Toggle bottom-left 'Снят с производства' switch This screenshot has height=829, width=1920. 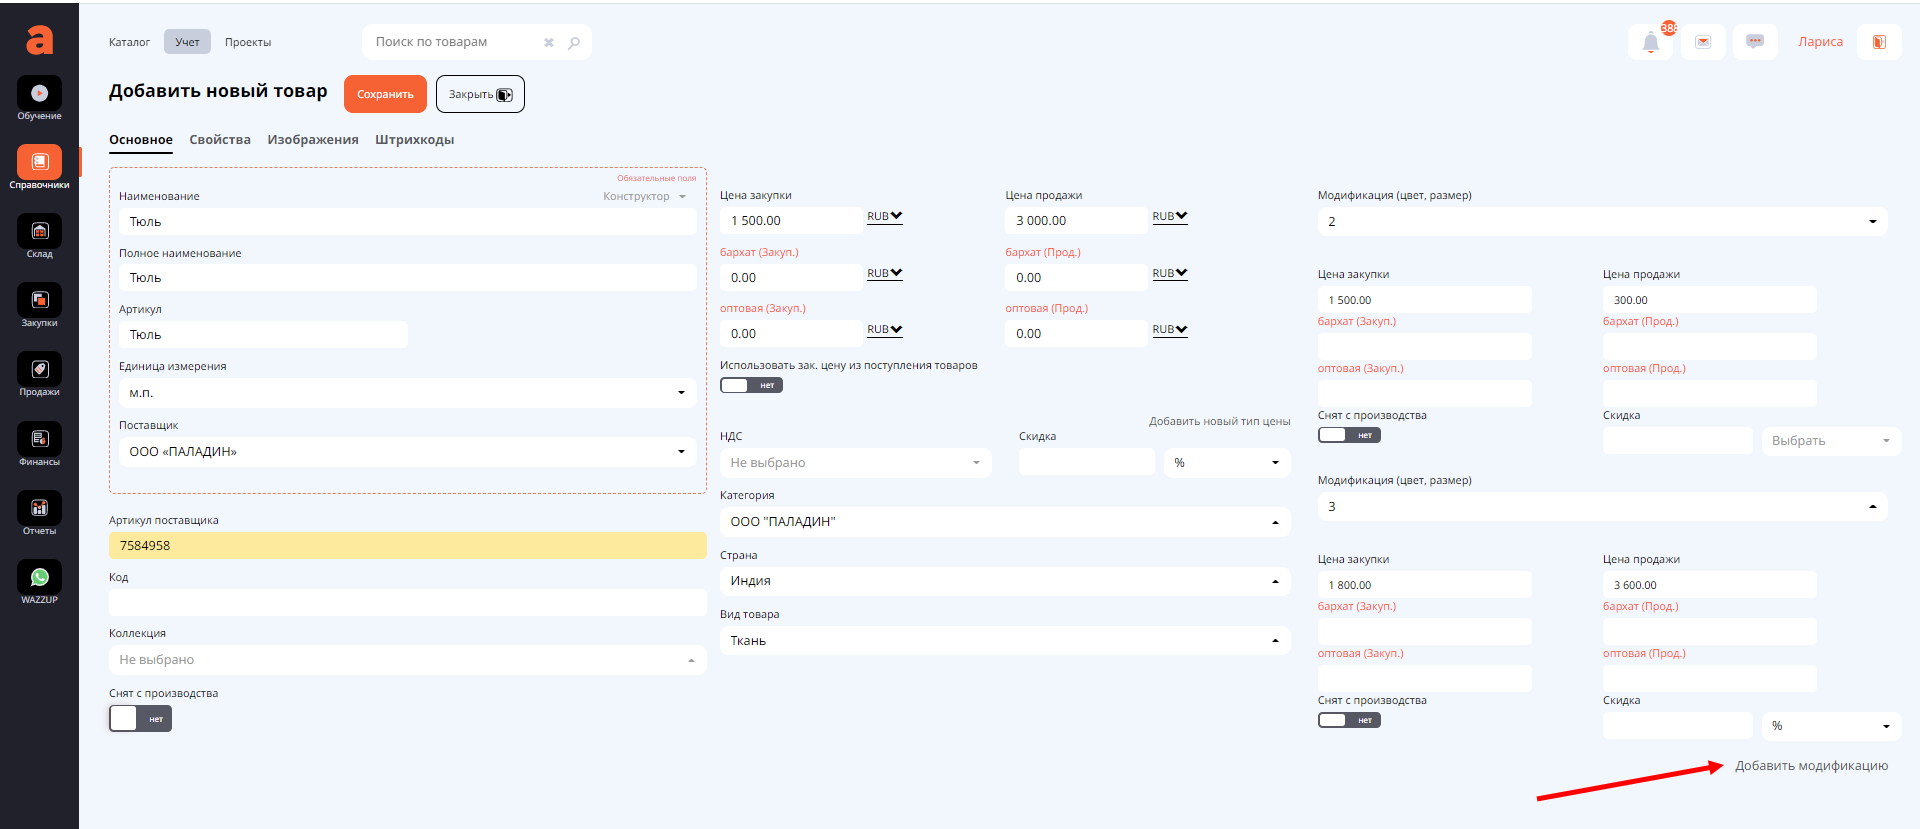coord(140,719)
